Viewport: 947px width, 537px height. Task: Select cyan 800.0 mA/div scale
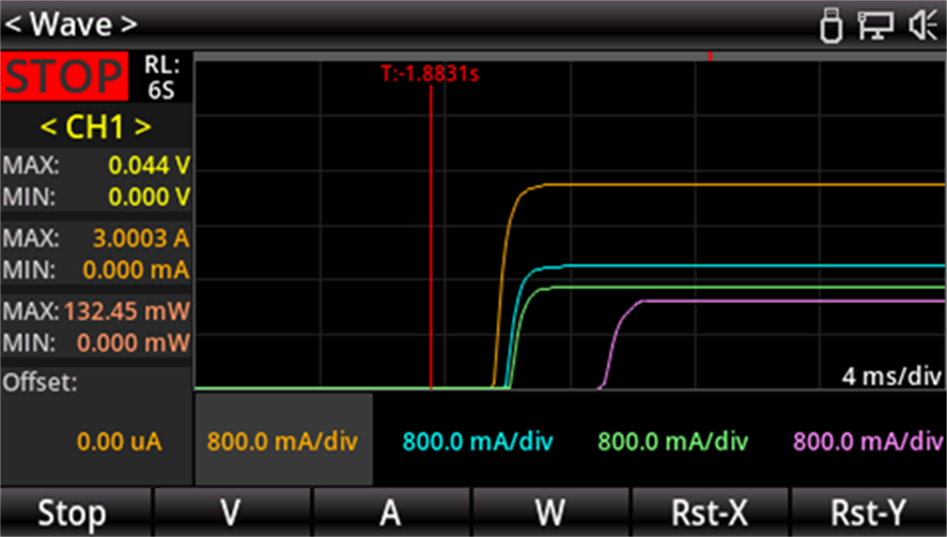[477, 441]
